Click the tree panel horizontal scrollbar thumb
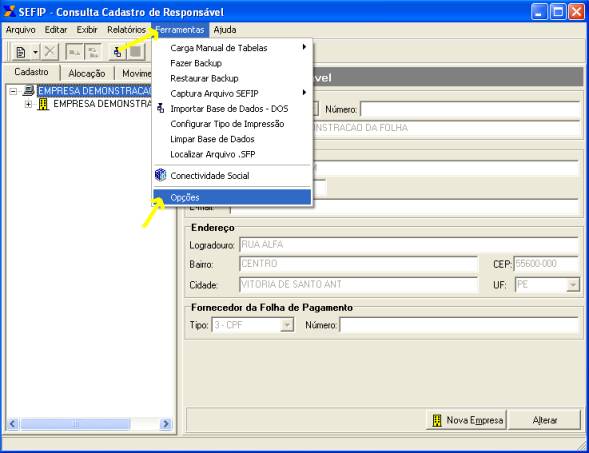This screenshot has height=453, width=589. pyautogui.click(x=75, y=424)
